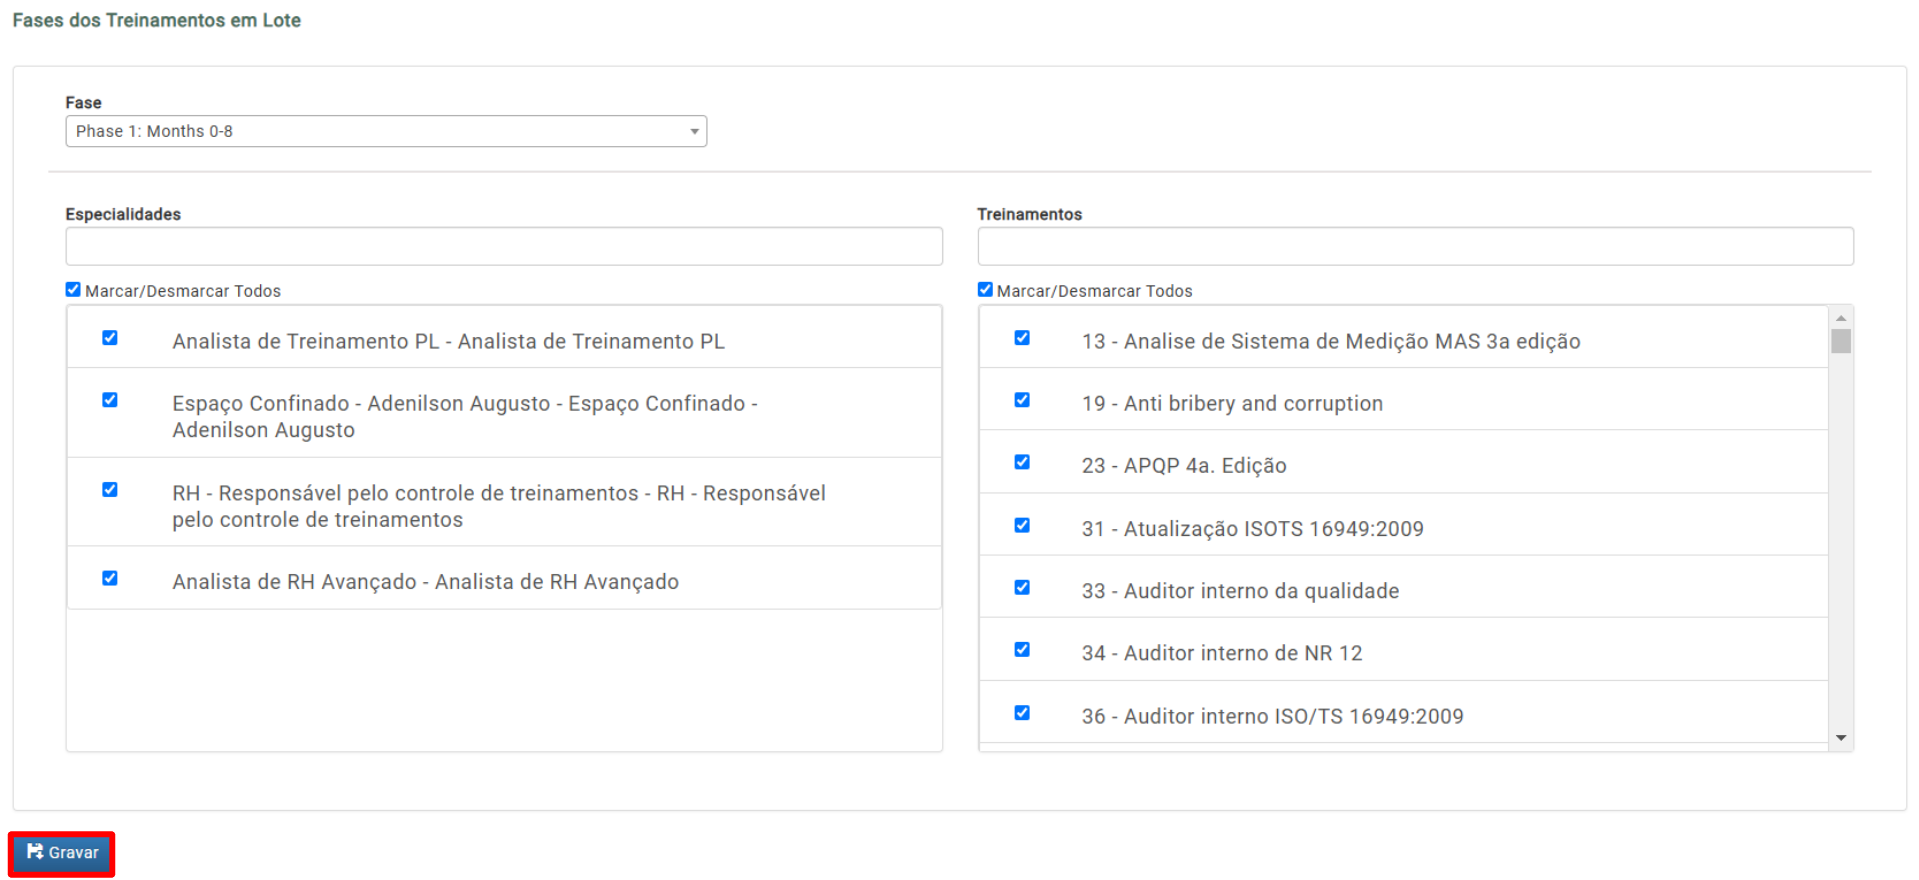This screenshot has width=1919, height=880.
Task: Open the Fase dropdown
Action: pyautogui.click(x=386, y=131)
